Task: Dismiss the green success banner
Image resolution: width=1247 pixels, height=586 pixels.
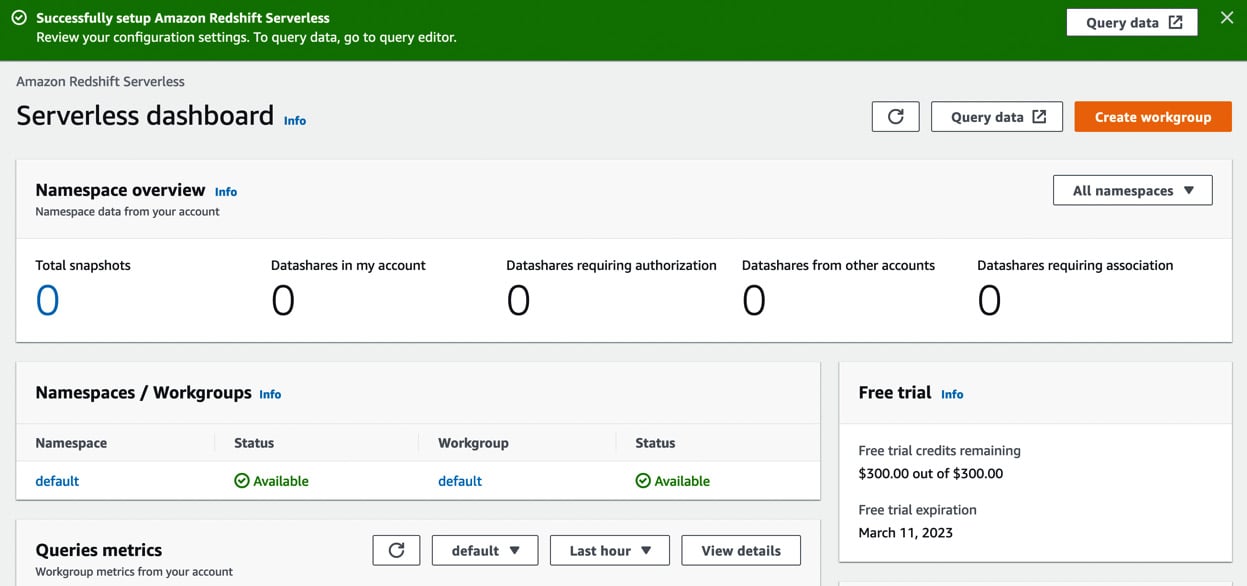Action: (x=1227, y=18)
